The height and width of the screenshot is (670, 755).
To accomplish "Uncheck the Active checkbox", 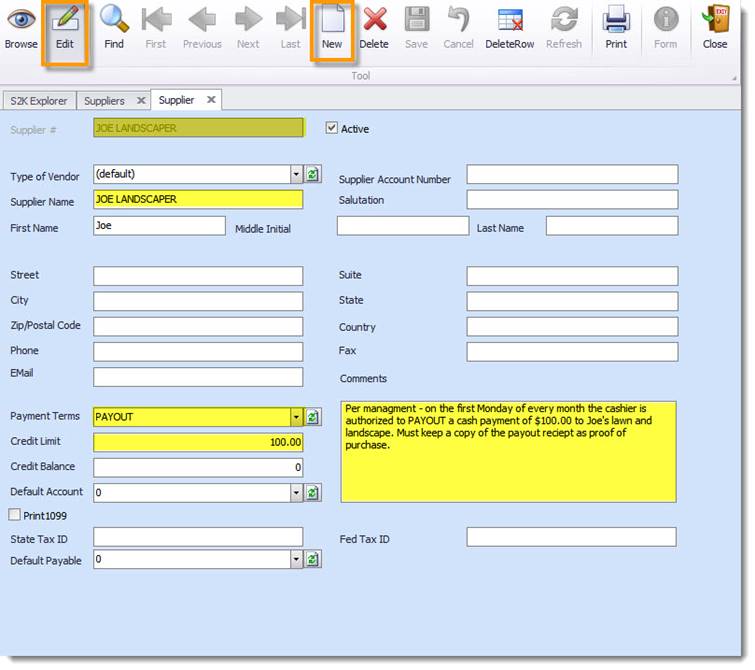I will point(333,128).
